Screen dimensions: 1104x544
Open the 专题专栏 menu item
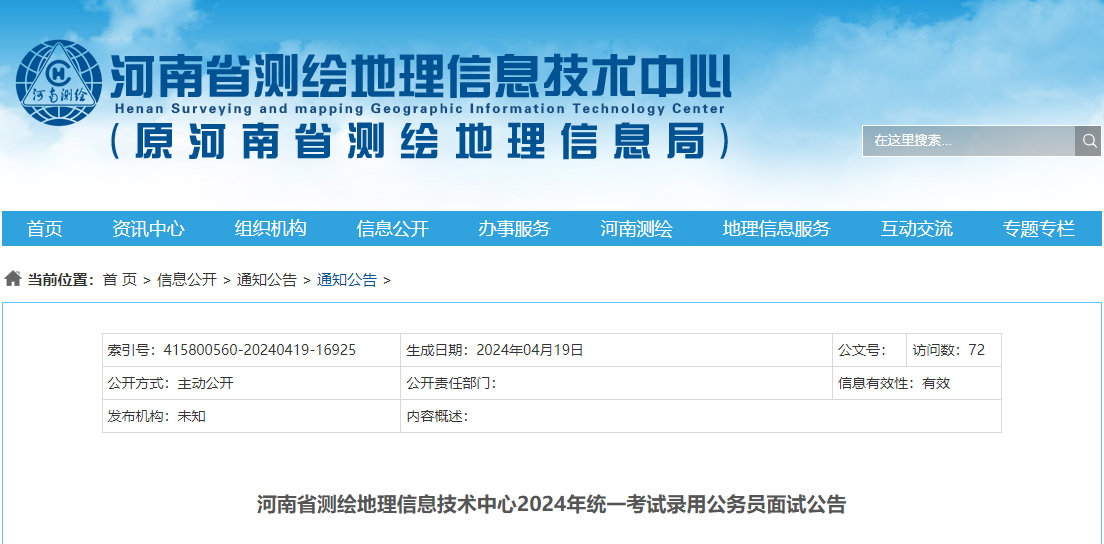pyautogui.click(x=1039, y=229)
